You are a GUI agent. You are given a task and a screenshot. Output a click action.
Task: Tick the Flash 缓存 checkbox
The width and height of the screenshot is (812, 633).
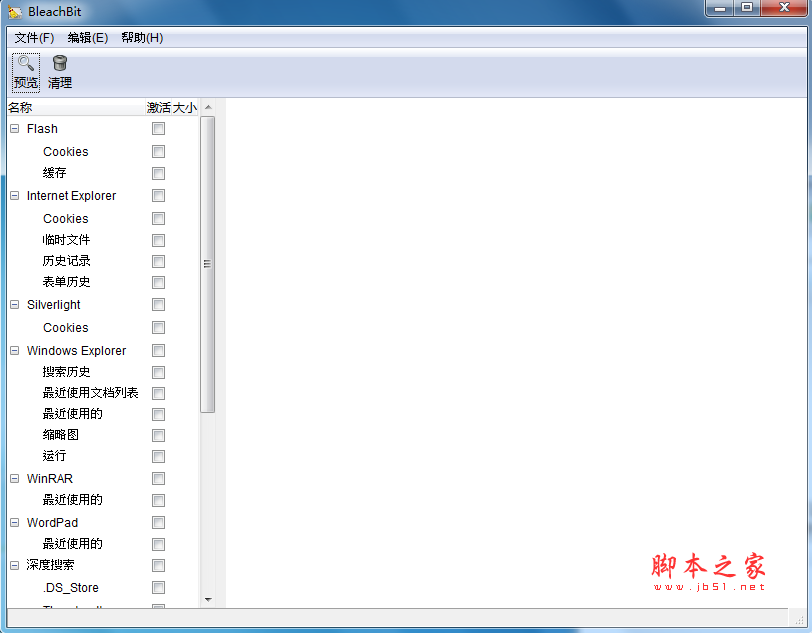tap(158, 173)
